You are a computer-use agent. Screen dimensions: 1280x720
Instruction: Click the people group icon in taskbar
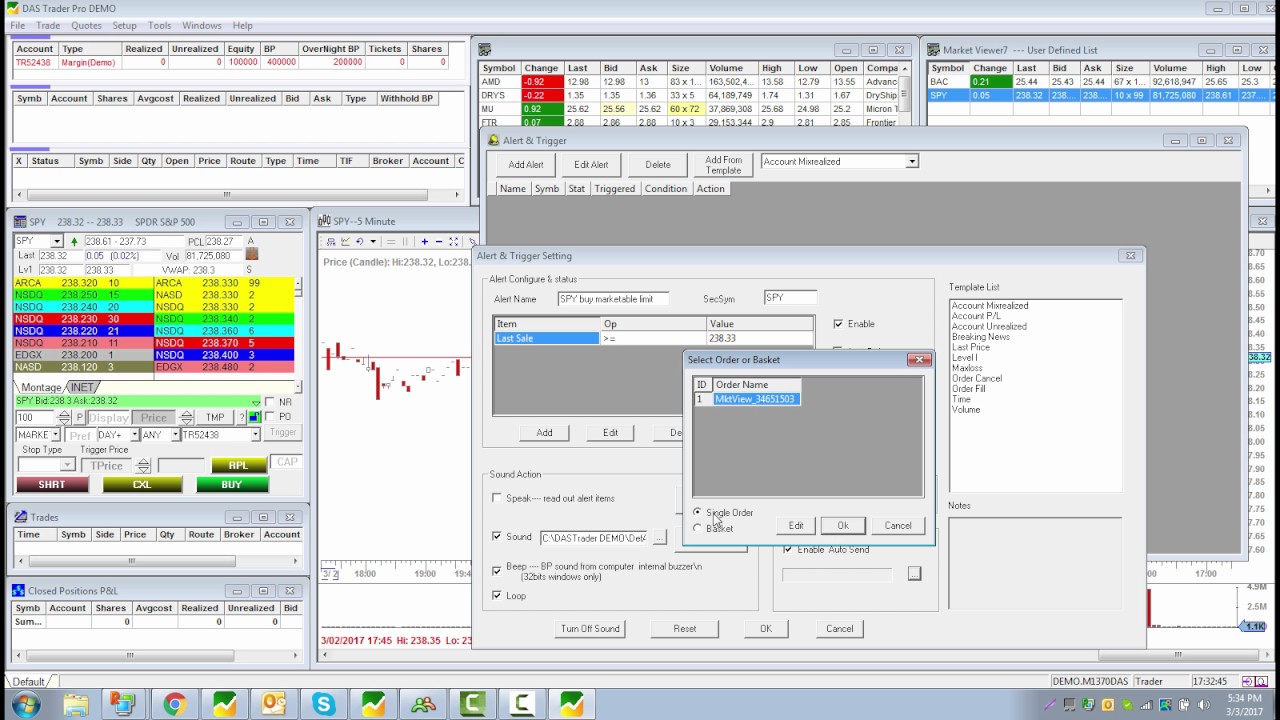click(422, 704)
